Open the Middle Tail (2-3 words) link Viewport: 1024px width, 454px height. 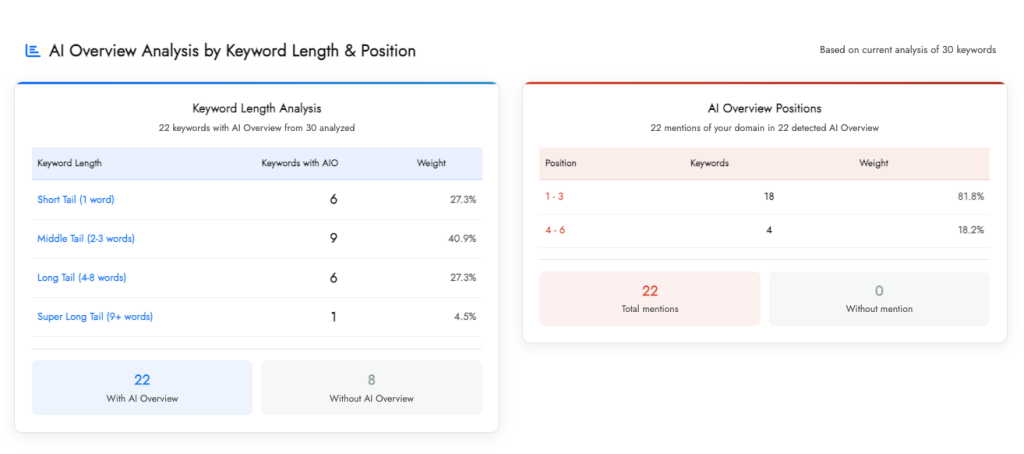point(86,239)
